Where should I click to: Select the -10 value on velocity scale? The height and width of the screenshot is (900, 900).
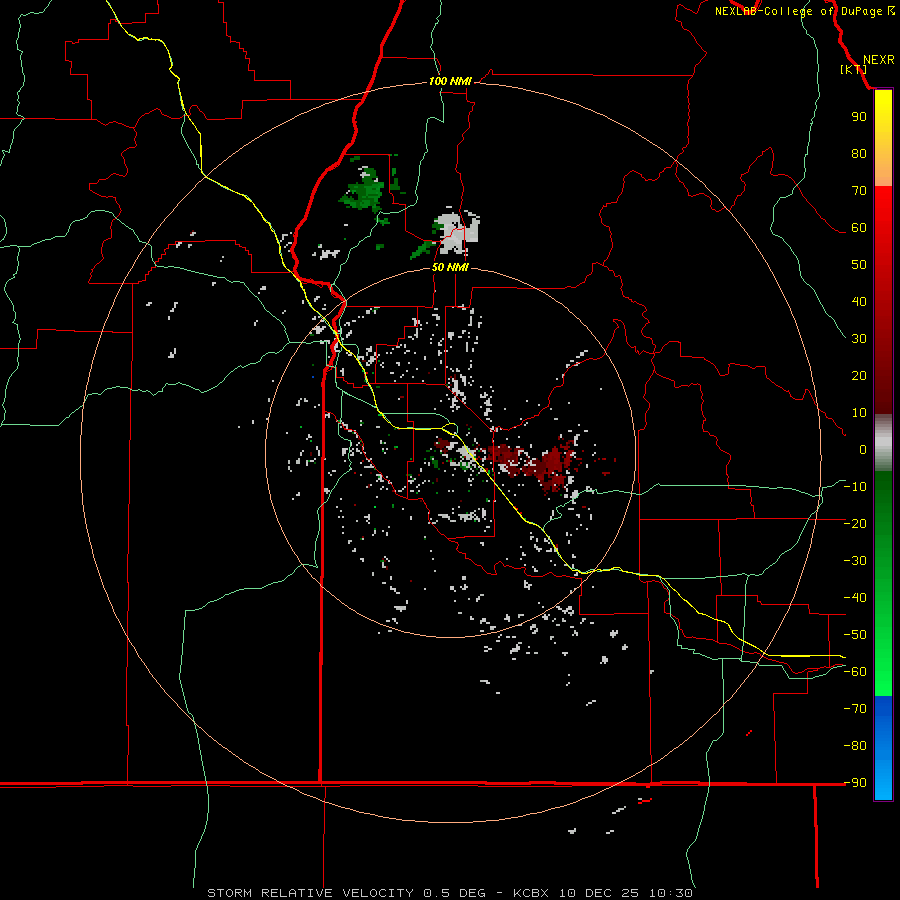click(x=855, y=487)
